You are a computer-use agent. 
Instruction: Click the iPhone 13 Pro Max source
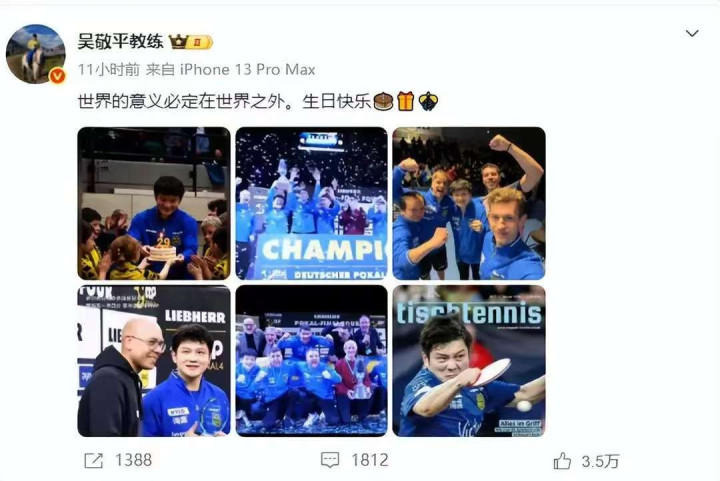point(247,70)
